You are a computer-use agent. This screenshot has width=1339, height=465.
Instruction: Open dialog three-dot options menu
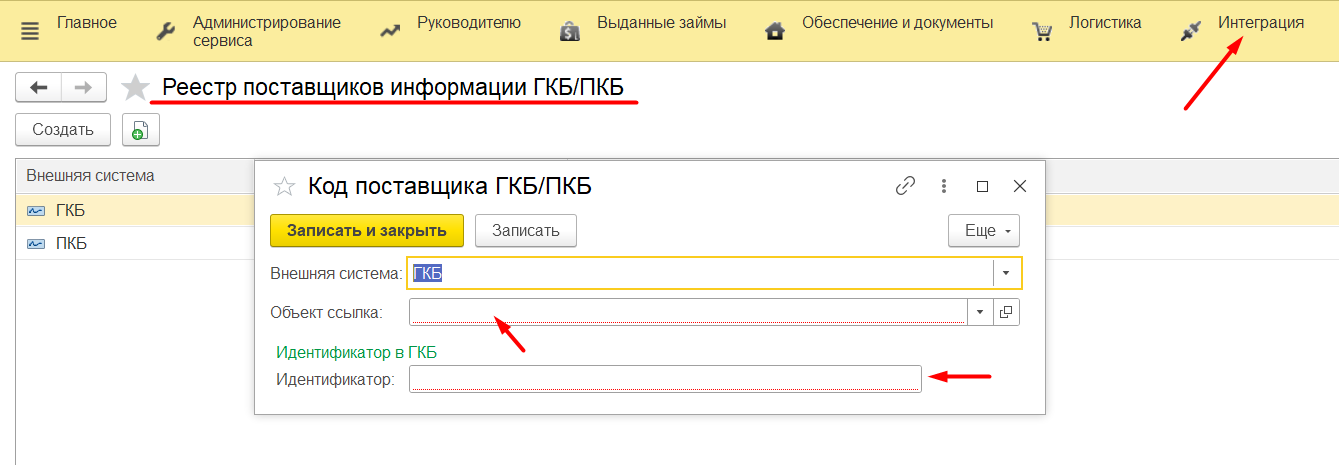point(943,186)
